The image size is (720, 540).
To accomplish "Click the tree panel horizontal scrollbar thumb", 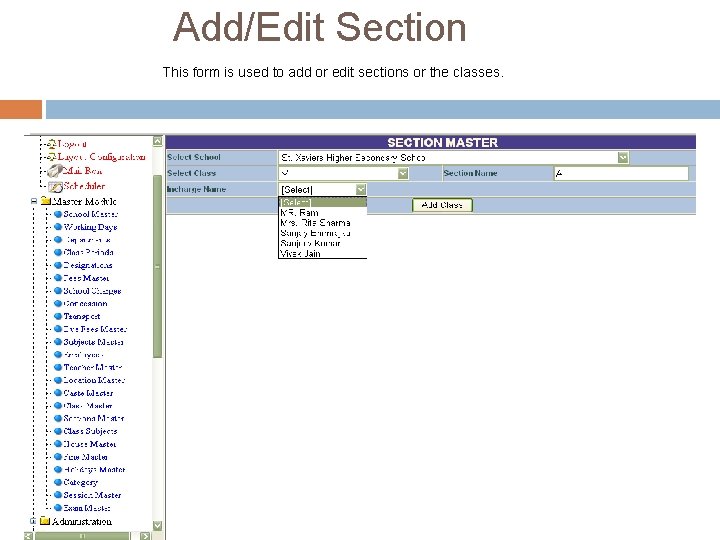I will (x=83, y=536).
